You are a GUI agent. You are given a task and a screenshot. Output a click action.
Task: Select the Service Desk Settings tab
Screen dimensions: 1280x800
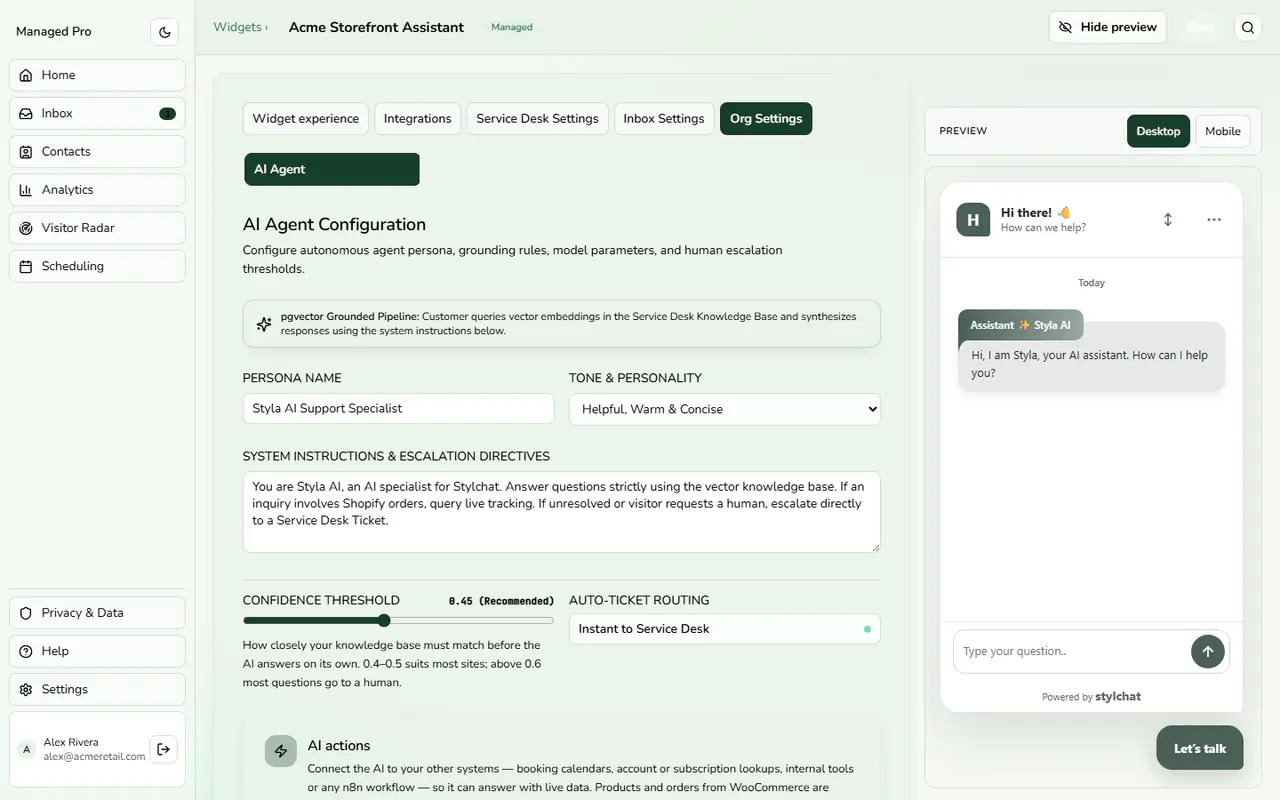(537, 118)
